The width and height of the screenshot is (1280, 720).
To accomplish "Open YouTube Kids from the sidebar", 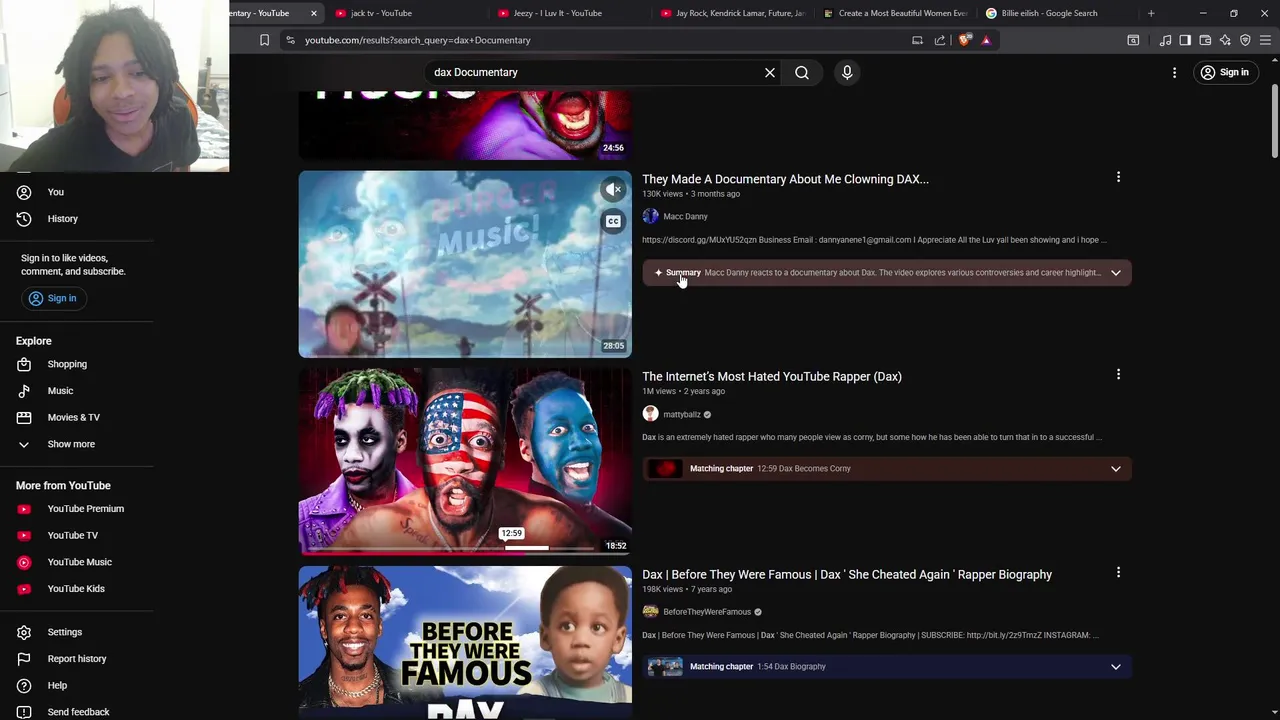I will [x=77, y=589].
